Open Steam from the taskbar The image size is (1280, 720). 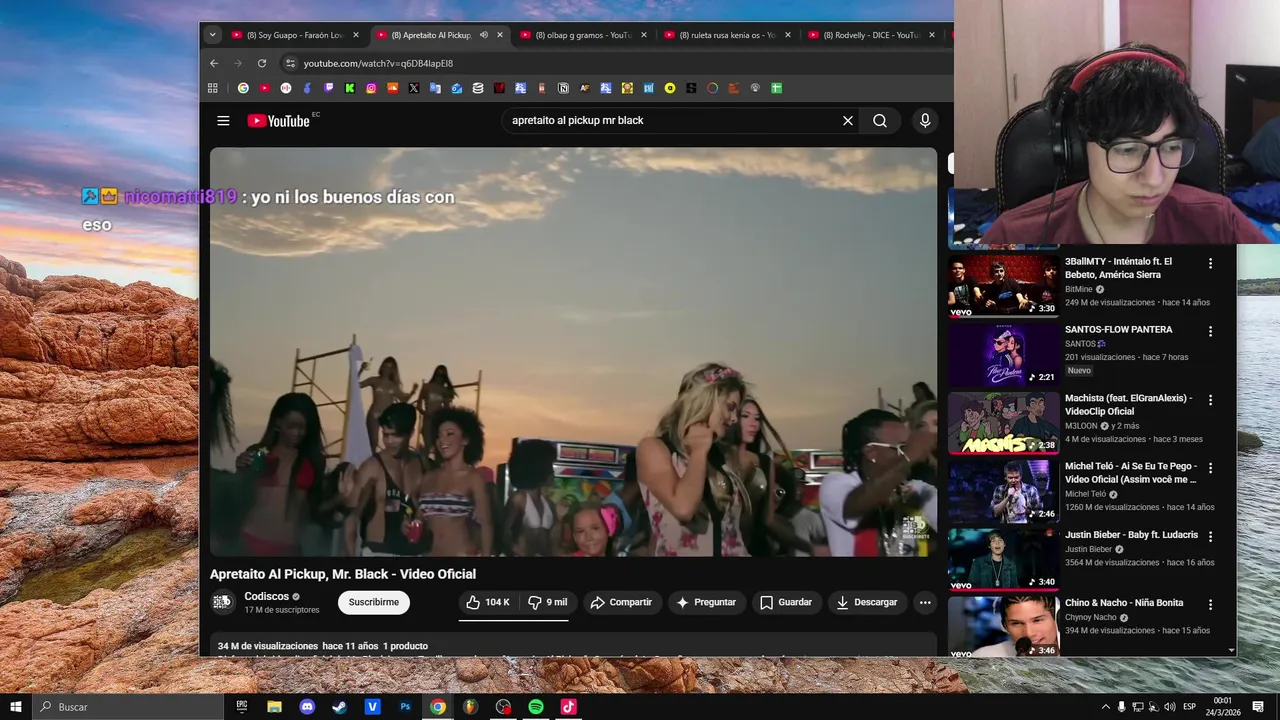[x=340, y=707]
